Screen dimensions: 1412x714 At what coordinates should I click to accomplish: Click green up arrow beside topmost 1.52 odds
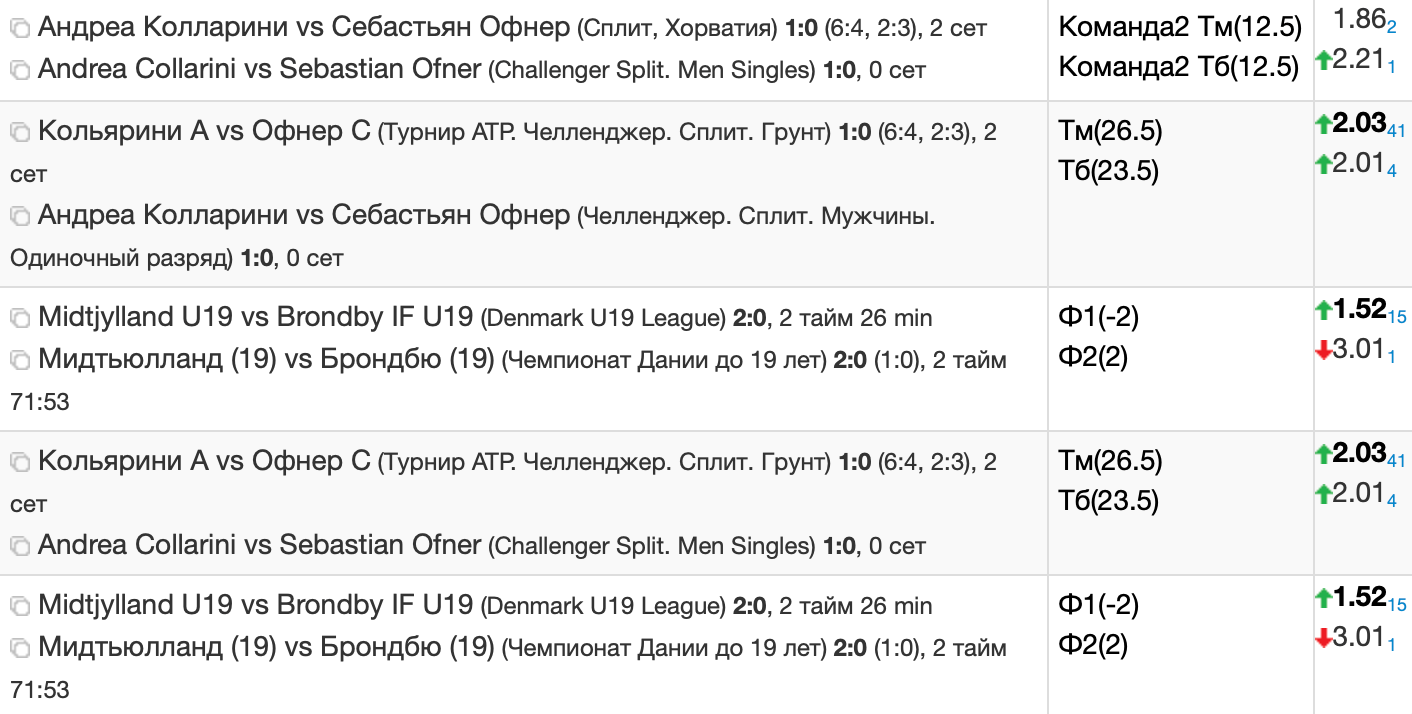click(x=1323, y=311)
